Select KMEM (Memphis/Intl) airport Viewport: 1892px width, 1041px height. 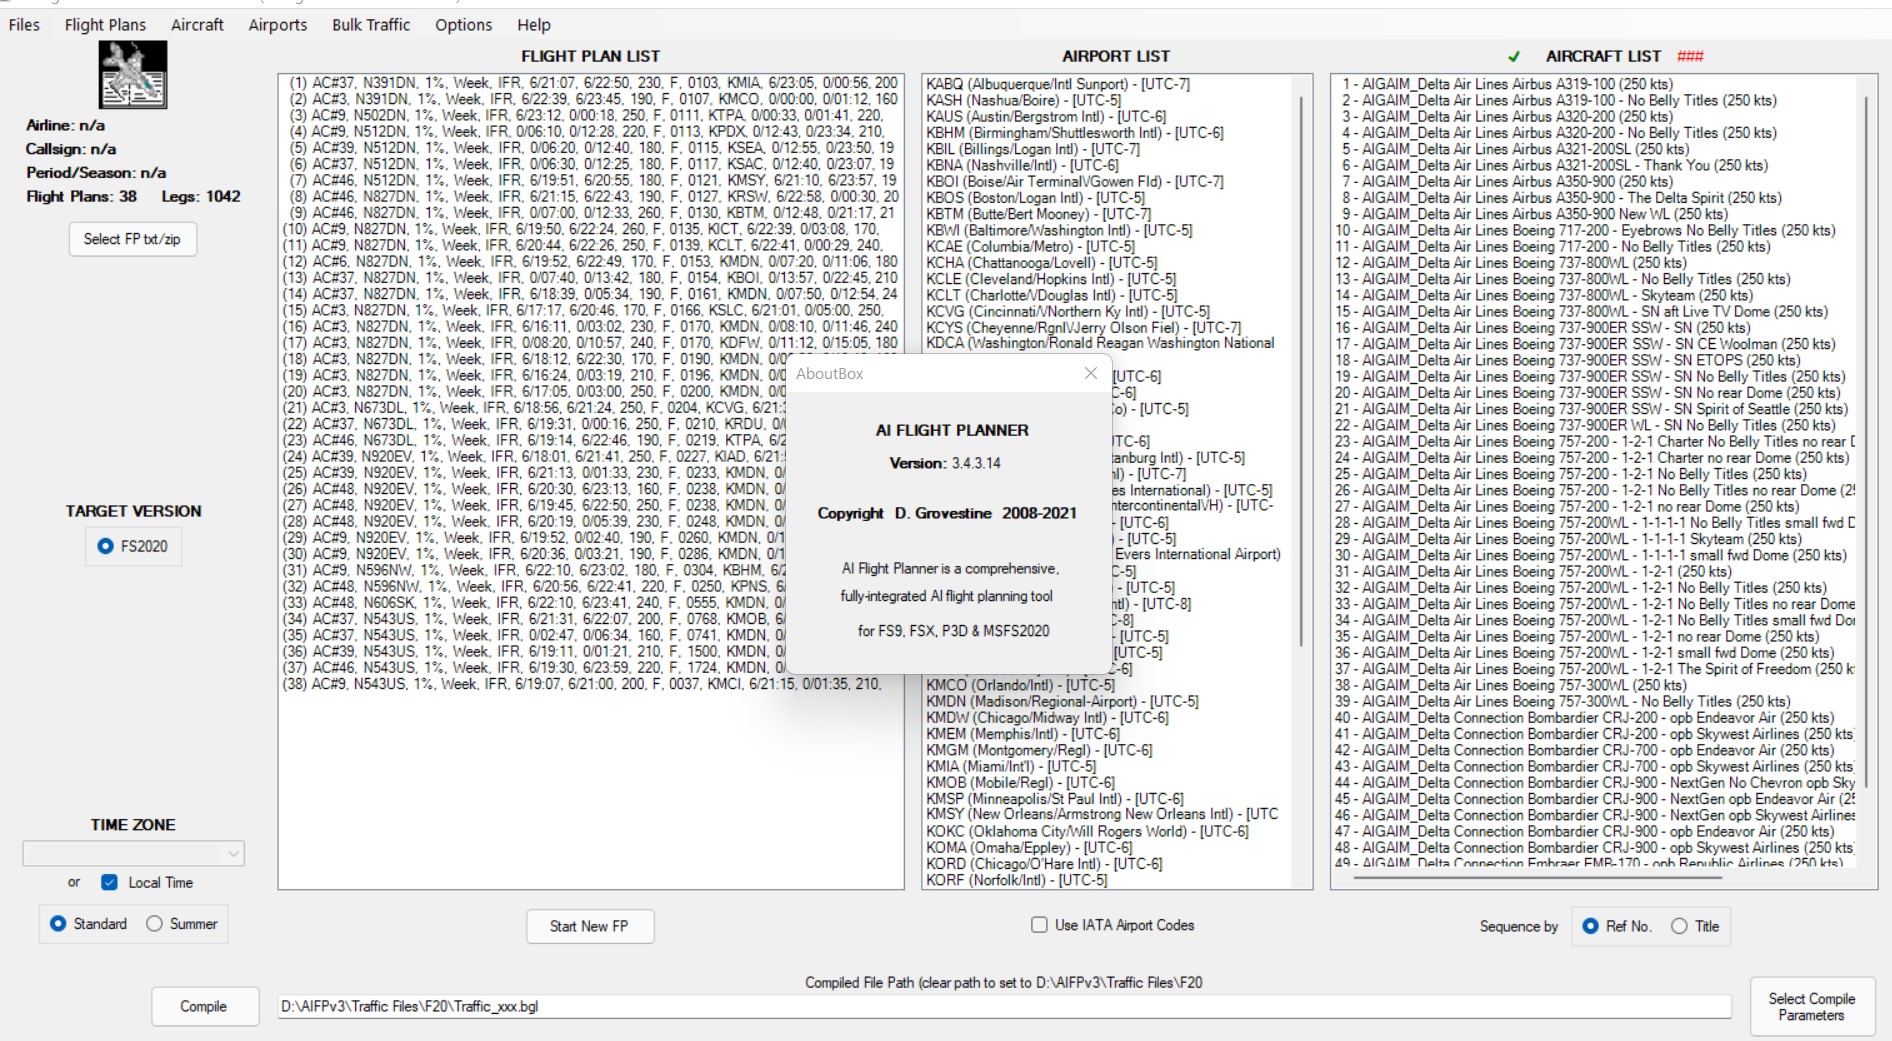(x=1023, y=734)
